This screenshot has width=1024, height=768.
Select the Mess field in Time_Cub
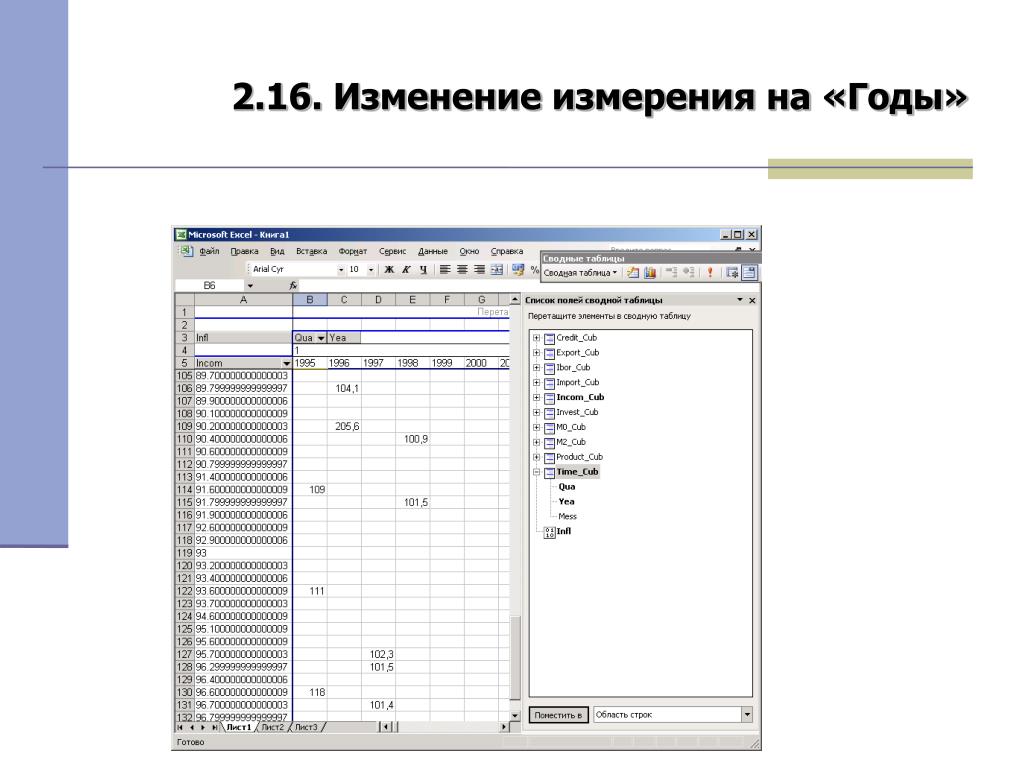(568, 517)
